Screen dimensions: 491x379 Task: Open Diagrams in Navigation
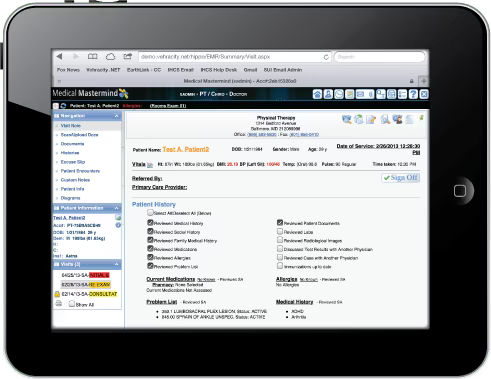tap(70, 198)
